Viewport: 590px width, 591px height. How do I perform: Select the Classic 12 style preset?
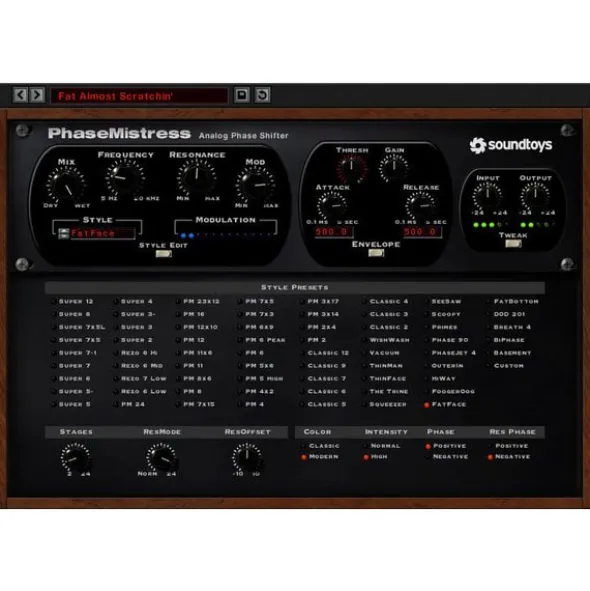[x=325, y=353]
